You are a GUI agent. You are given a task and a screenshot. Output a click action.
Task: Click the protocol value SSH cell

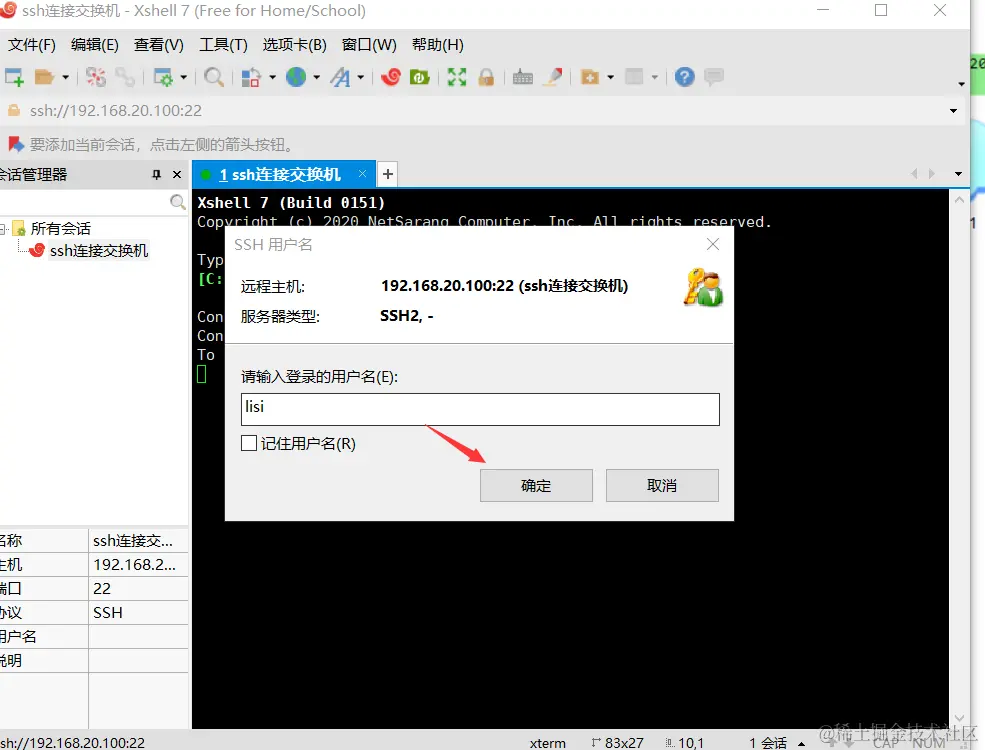pos(138,612)
